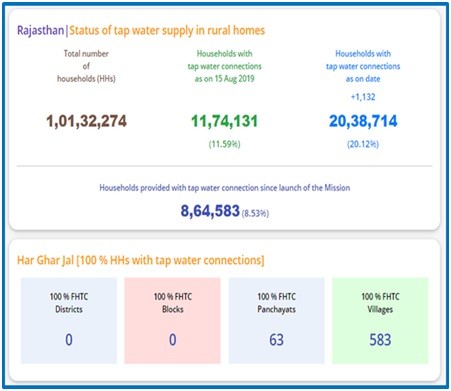Click the 20,38,714 connections as on date
The height and width of the screenshot is (391, 451).
click(363, 121)
